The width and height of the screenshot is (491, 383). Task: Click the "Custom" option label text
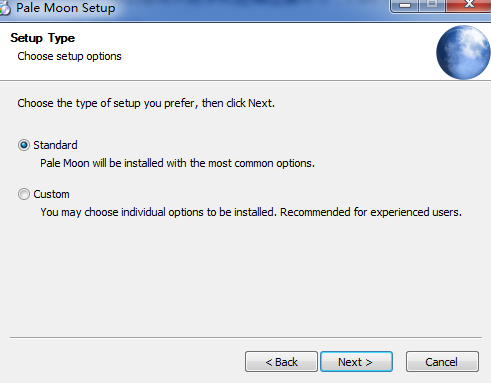51,194
